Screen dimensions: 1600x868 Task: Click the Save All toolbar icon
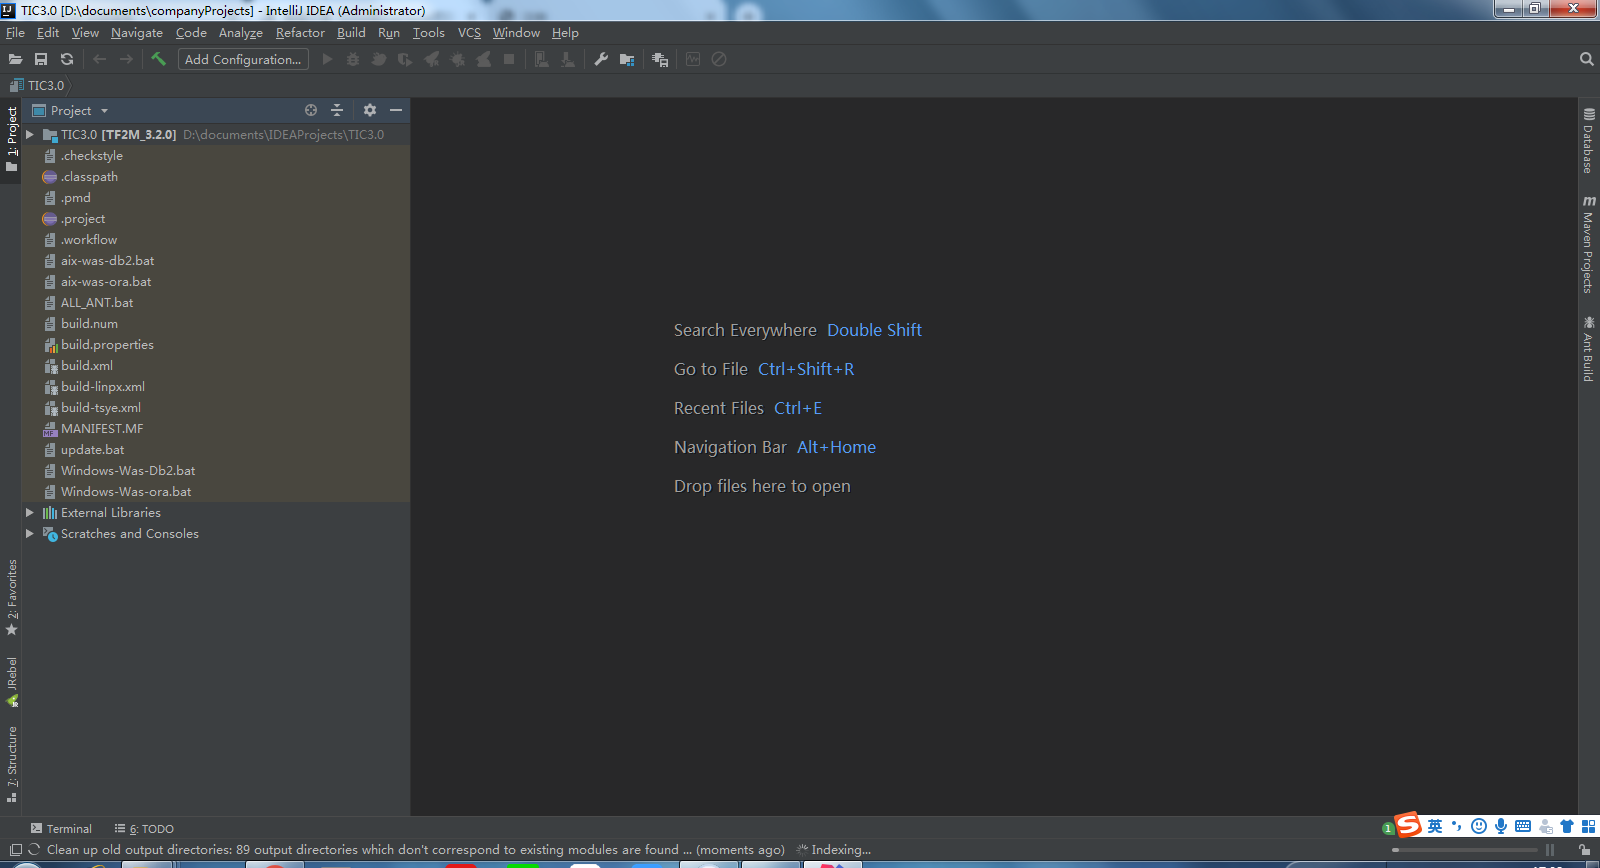[x=41, y=60]
